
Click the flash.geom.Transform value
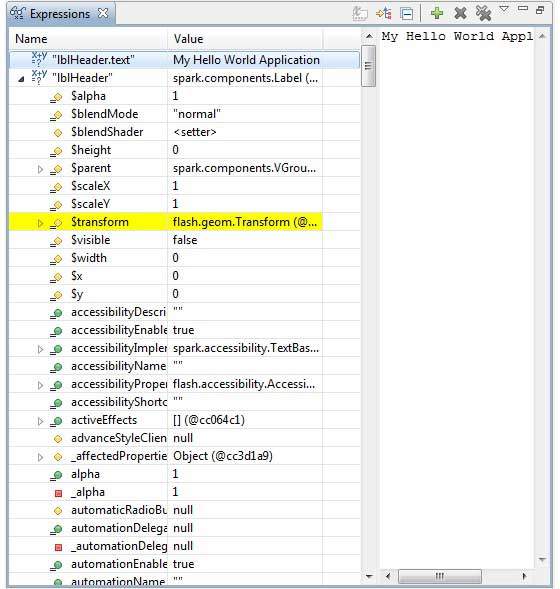(x=245, y=222)
